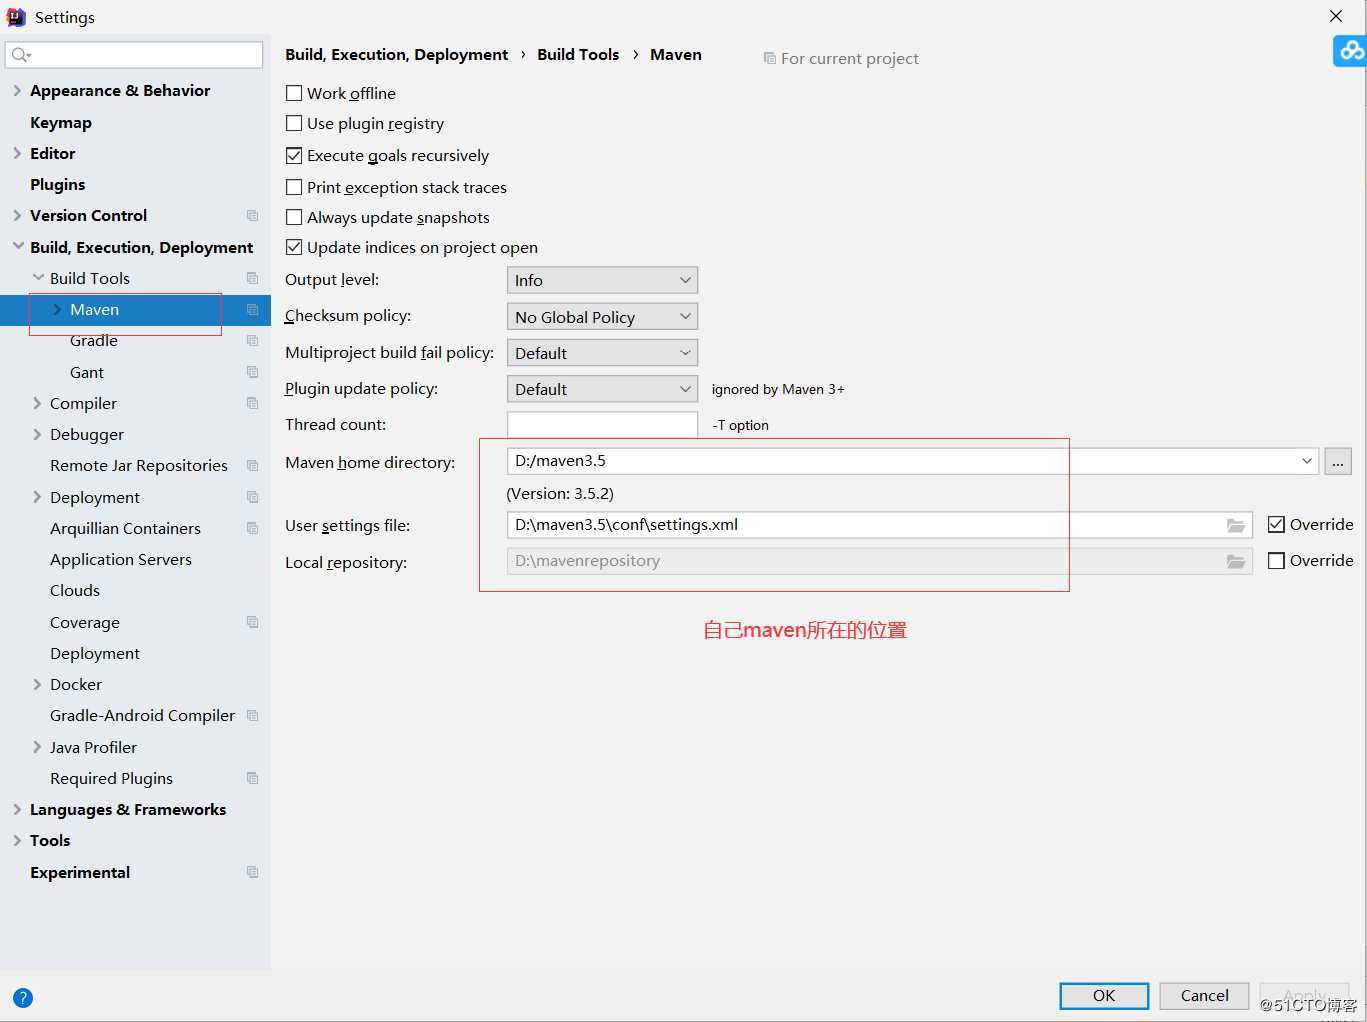
Task: Click the browse '...' button for Maven home
Action: [x=1338, y=461]
